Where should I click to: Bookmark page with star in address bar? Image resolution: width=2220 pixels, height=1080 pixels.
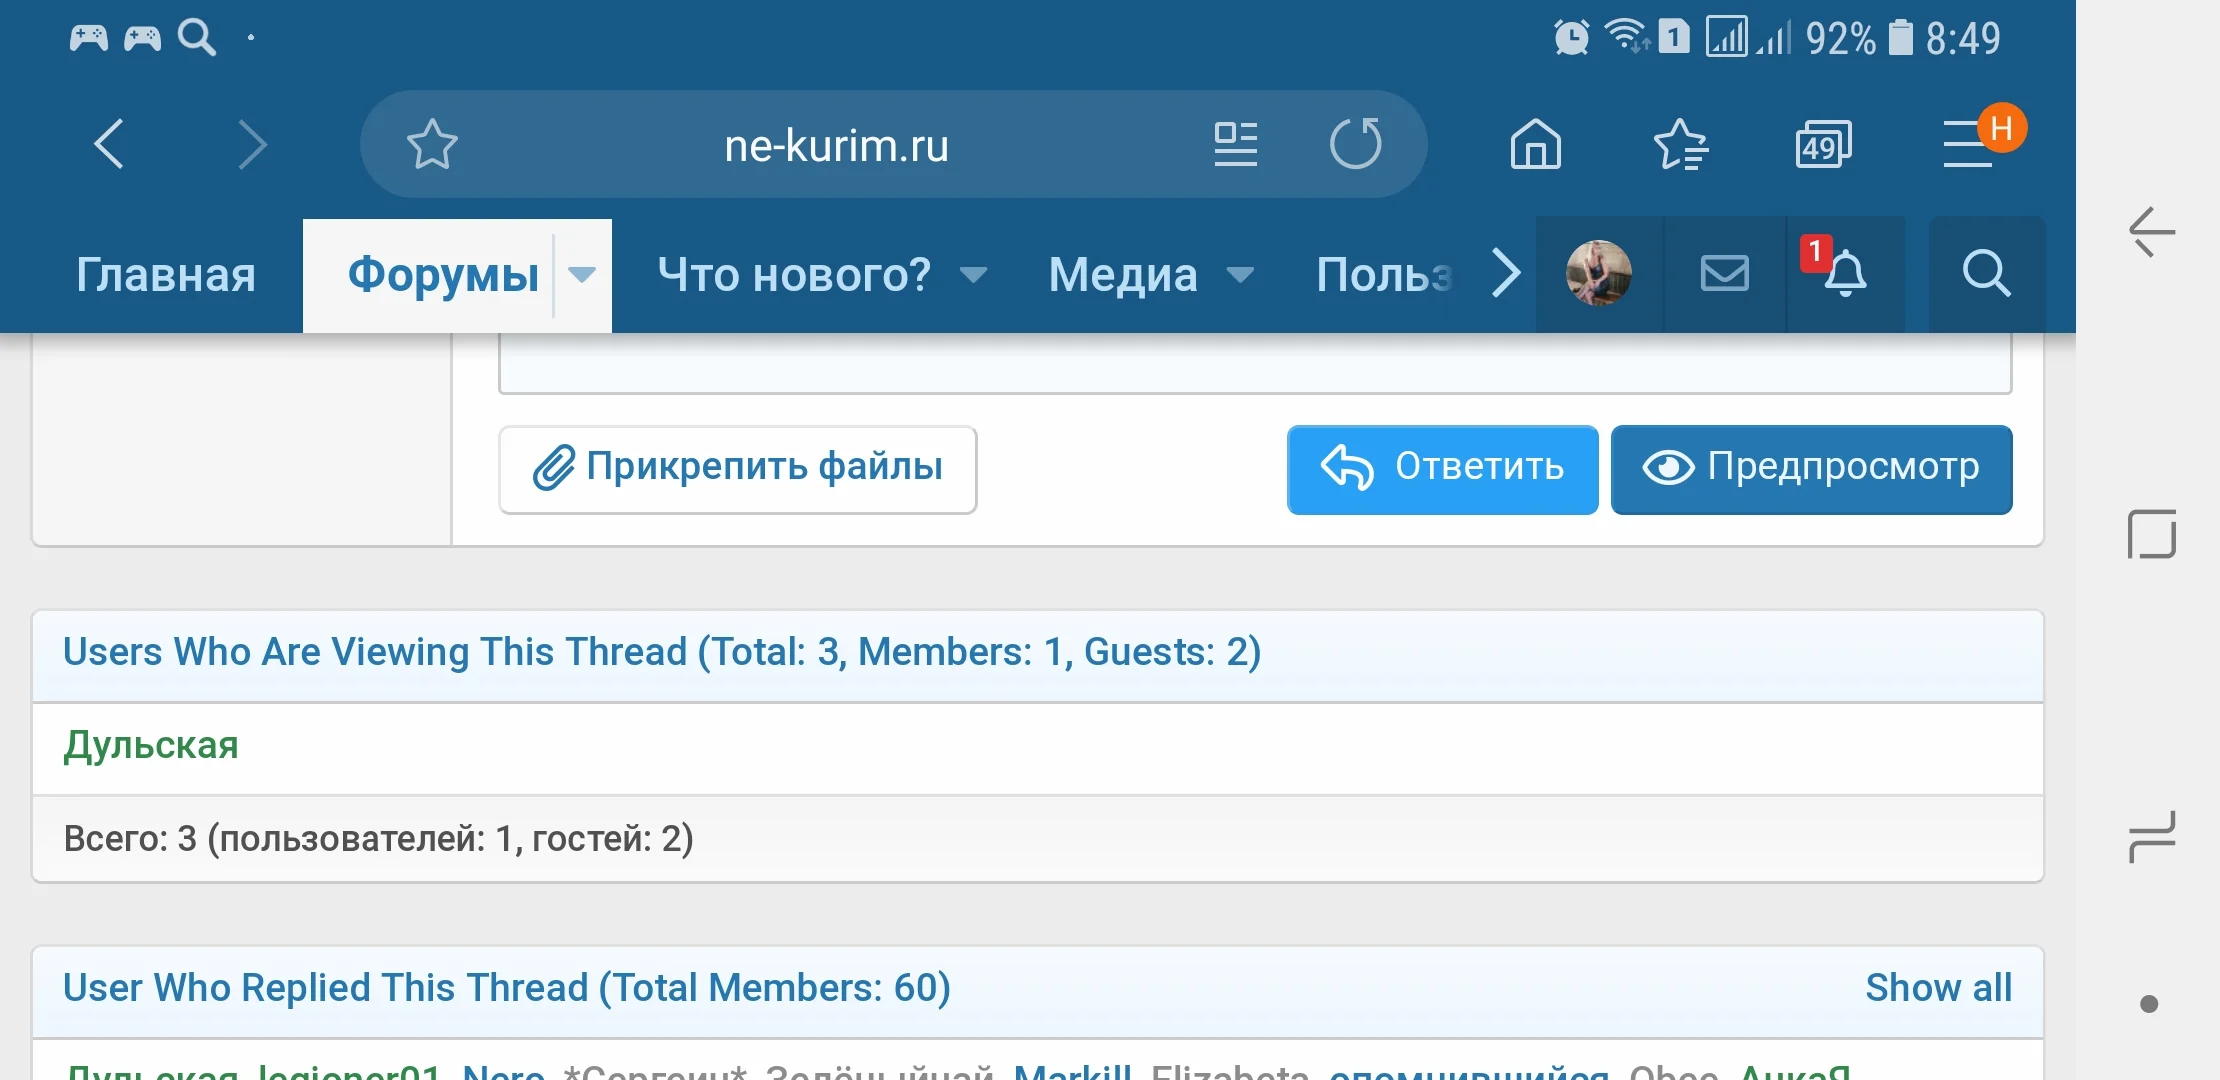[432, 145]
